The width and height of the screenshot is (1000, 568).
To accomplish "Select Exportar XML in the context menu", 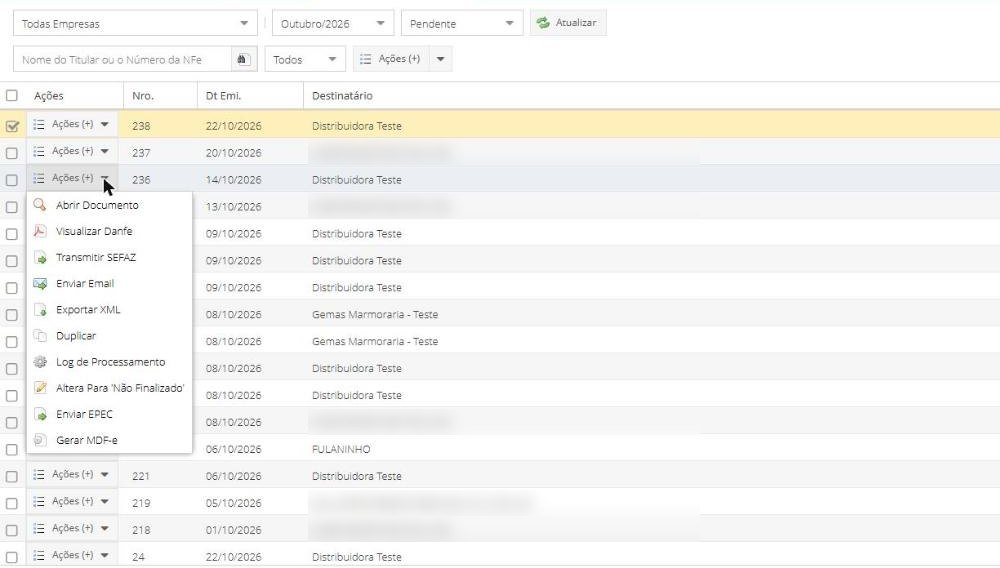I will pos(109,309).
